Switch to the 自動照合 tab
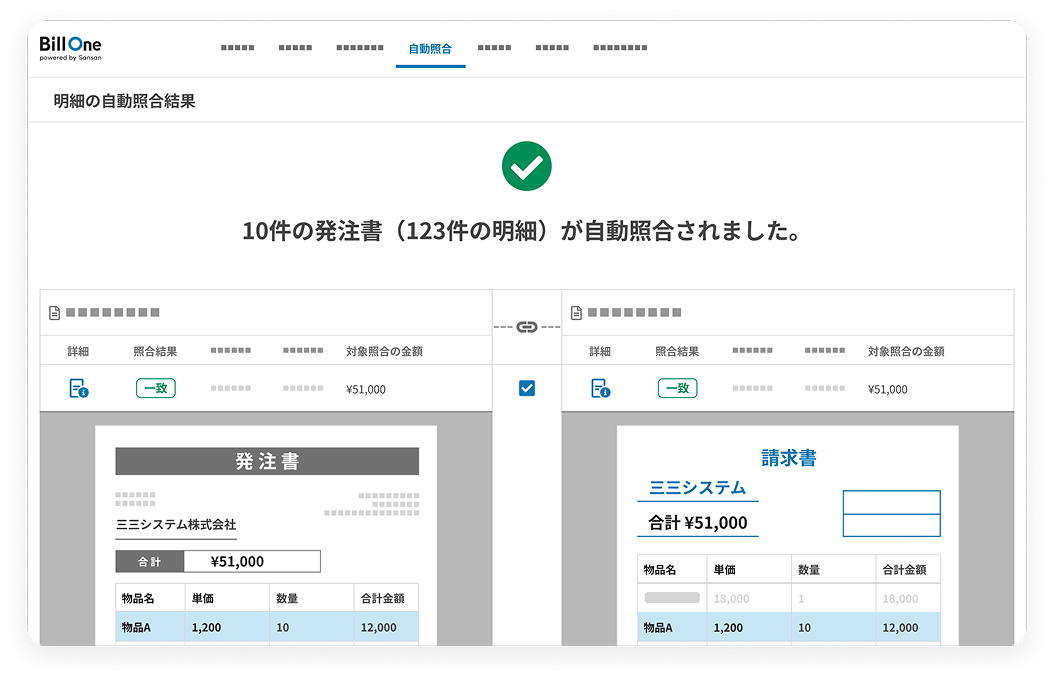 pyautogui.click(x=430, y=48)
